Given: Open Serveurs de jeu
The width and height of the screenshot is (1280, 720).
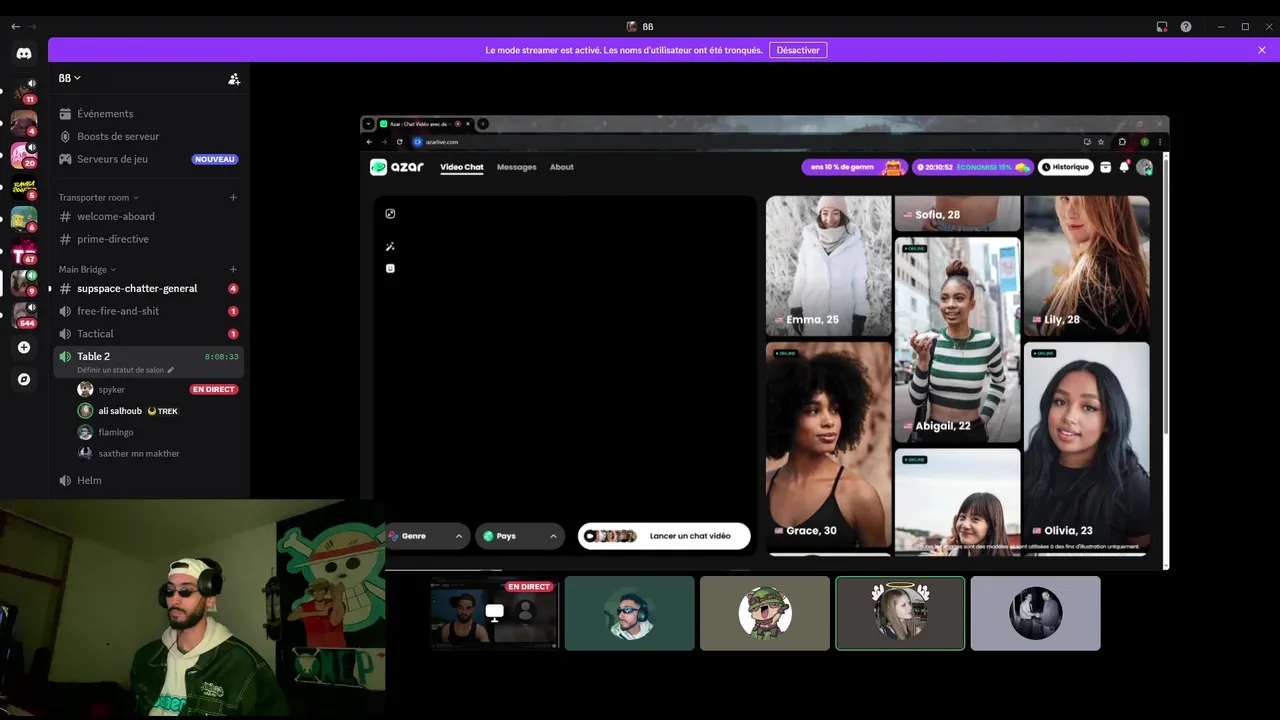Looking at the screenshot, I should (x=149, y=159).
